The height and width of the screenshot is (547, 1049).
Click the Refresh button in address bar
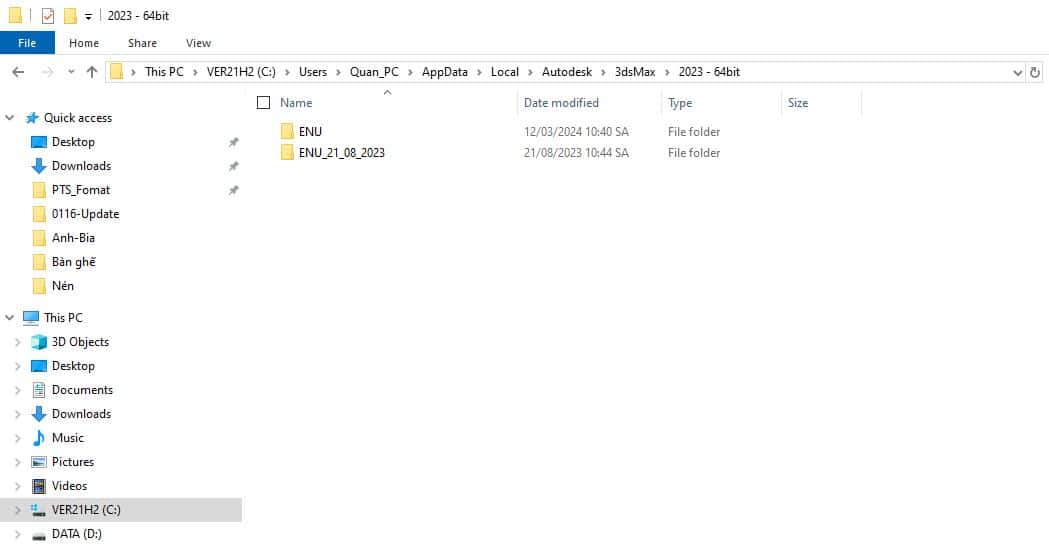pos(1037,72)
